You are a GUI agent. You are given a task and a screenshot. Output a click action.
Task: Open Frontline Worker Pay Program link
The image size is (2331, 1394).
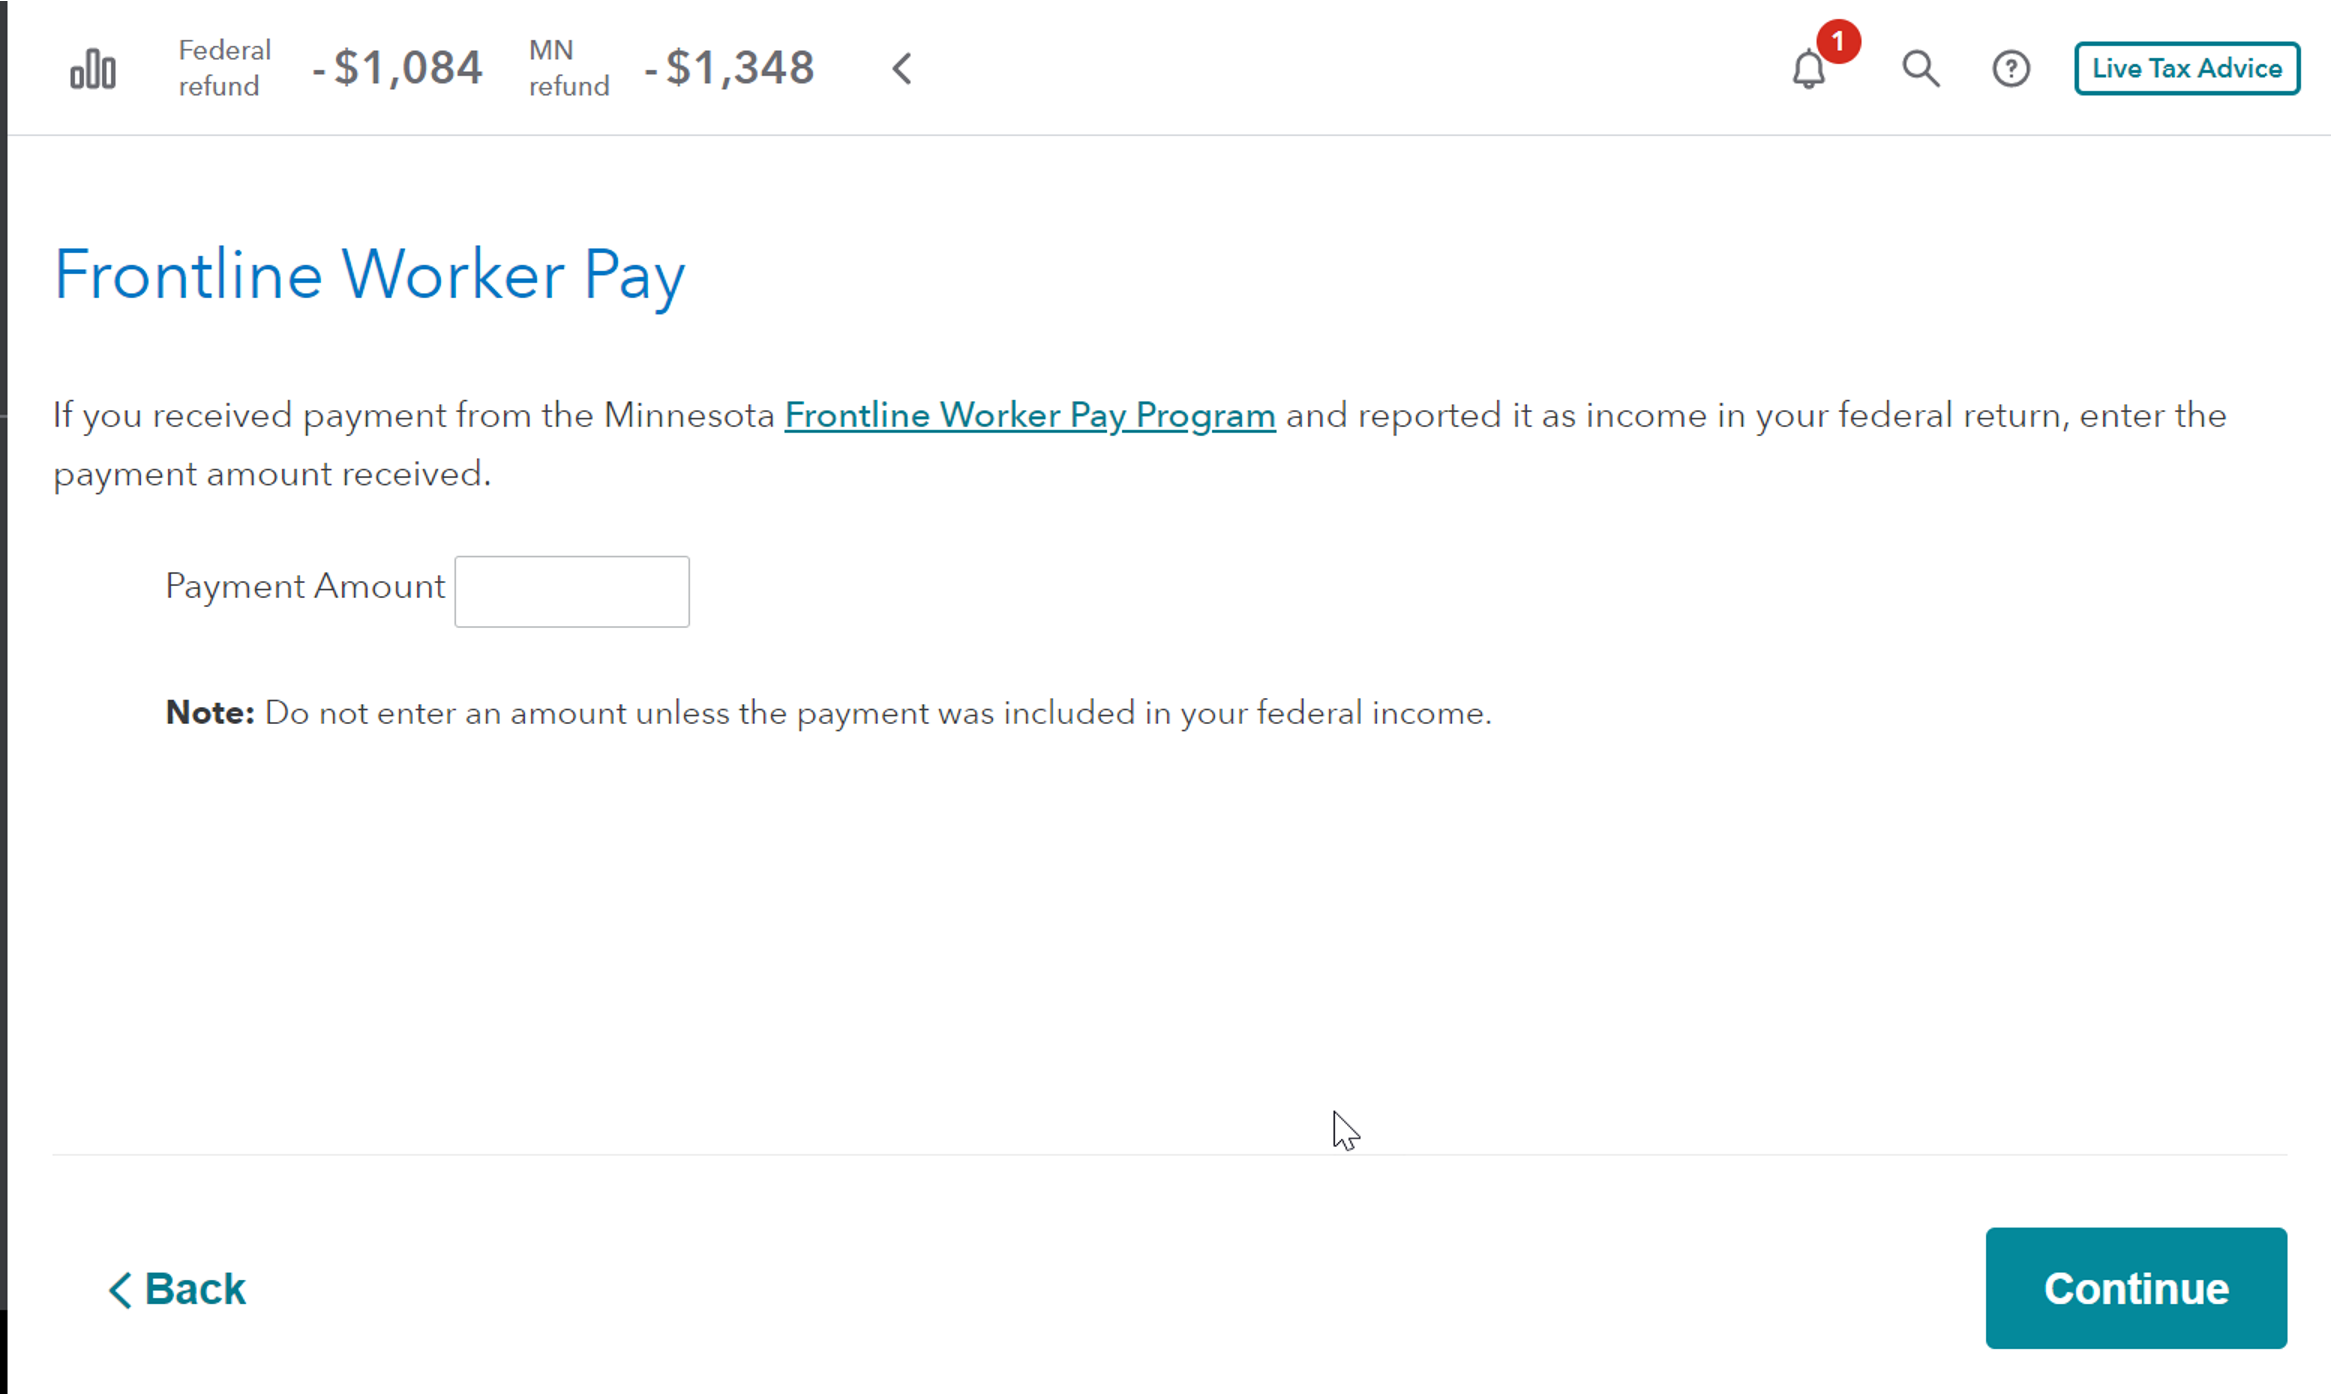click(1030, 415)
